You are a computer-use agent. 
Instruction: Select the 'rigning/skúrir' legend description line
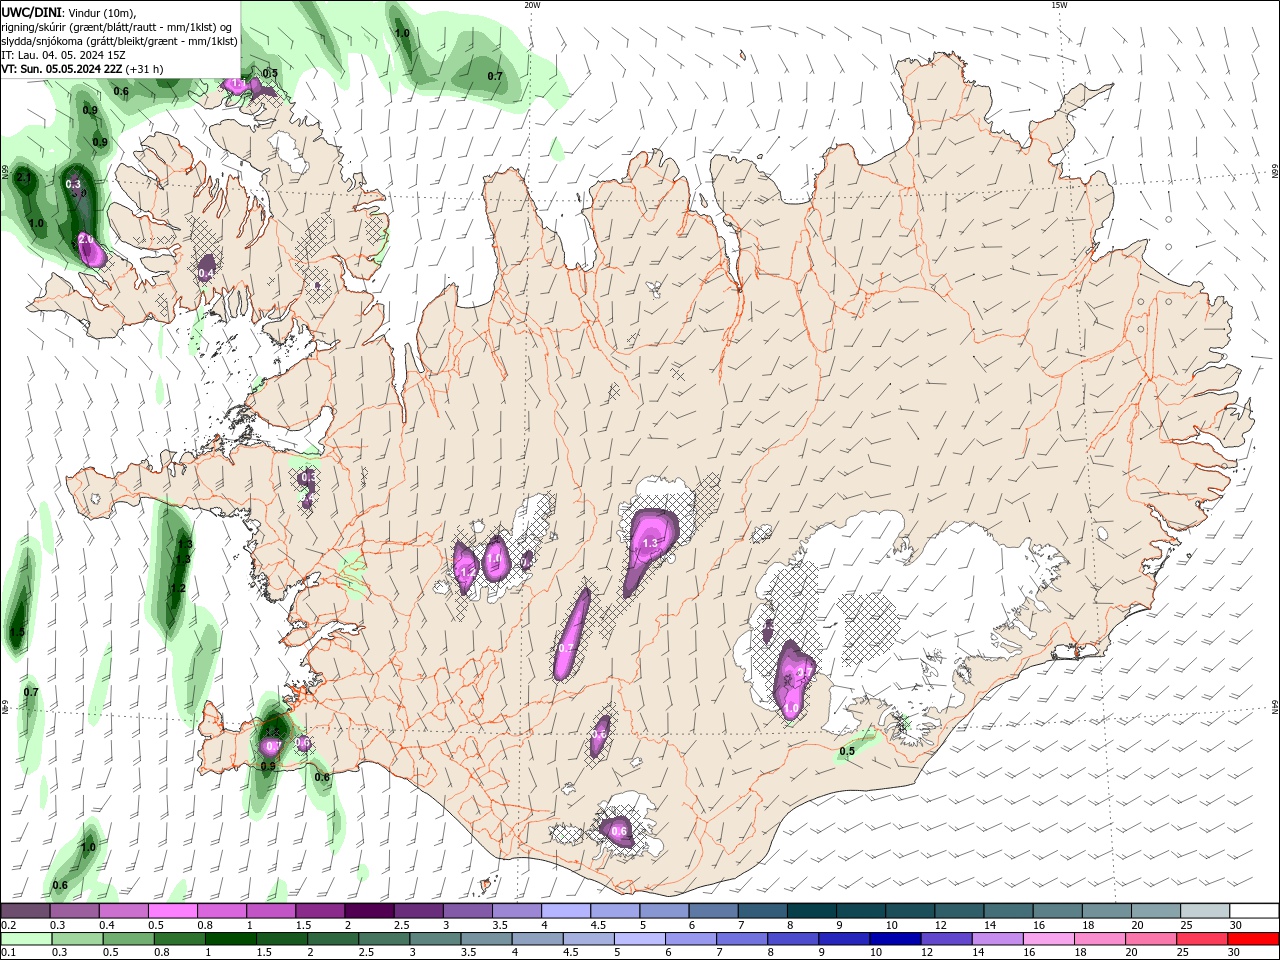coord(117,27)
